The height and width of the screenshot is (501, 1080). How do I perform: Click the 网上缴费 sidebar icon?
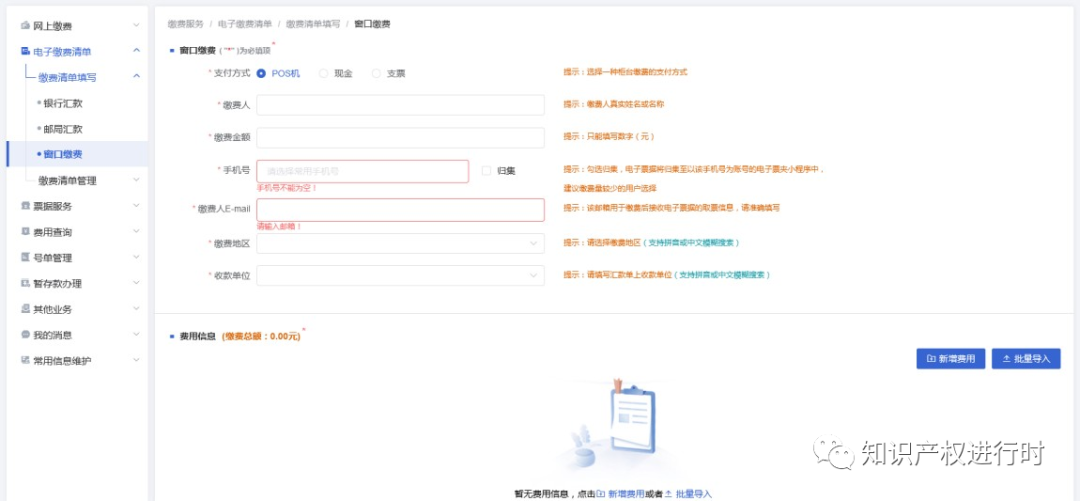25,25
